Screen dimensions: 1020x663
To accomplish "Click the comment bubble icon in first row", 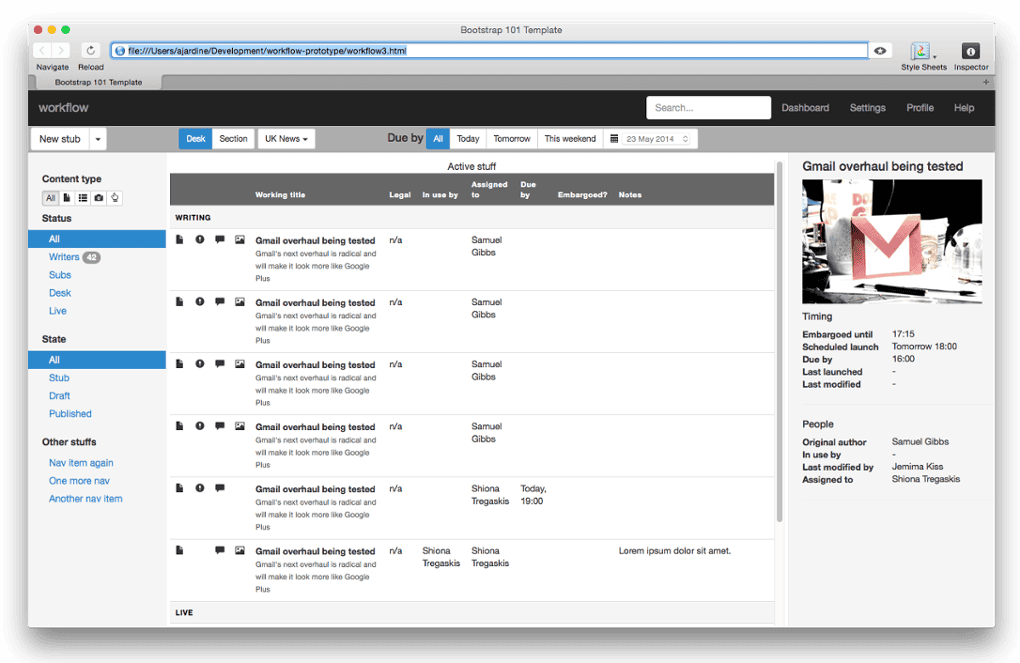I will [x=220, y=240].
